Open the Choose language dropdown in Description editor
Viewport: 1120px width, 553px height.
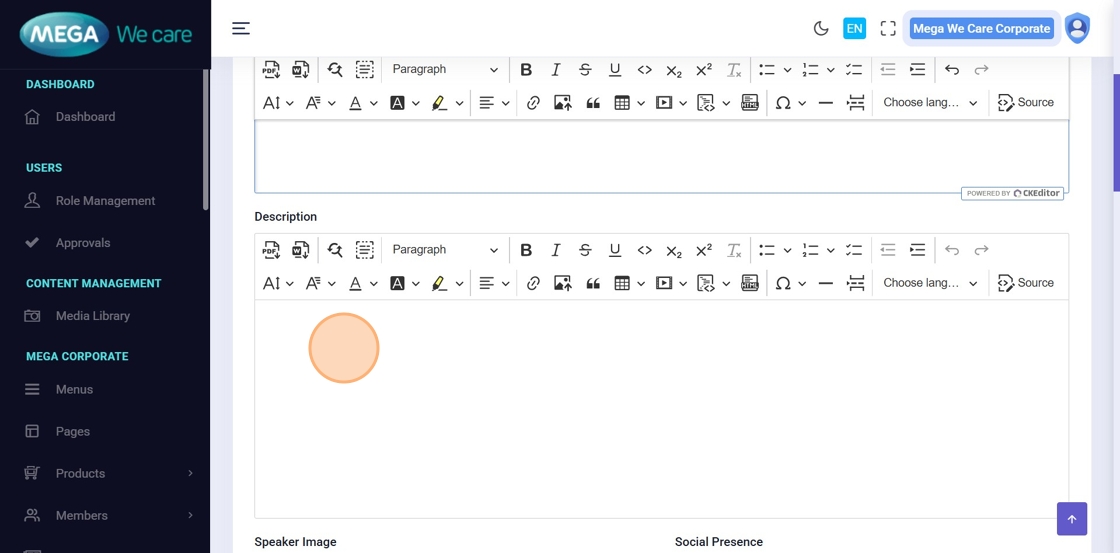click(x=930, y=284)
